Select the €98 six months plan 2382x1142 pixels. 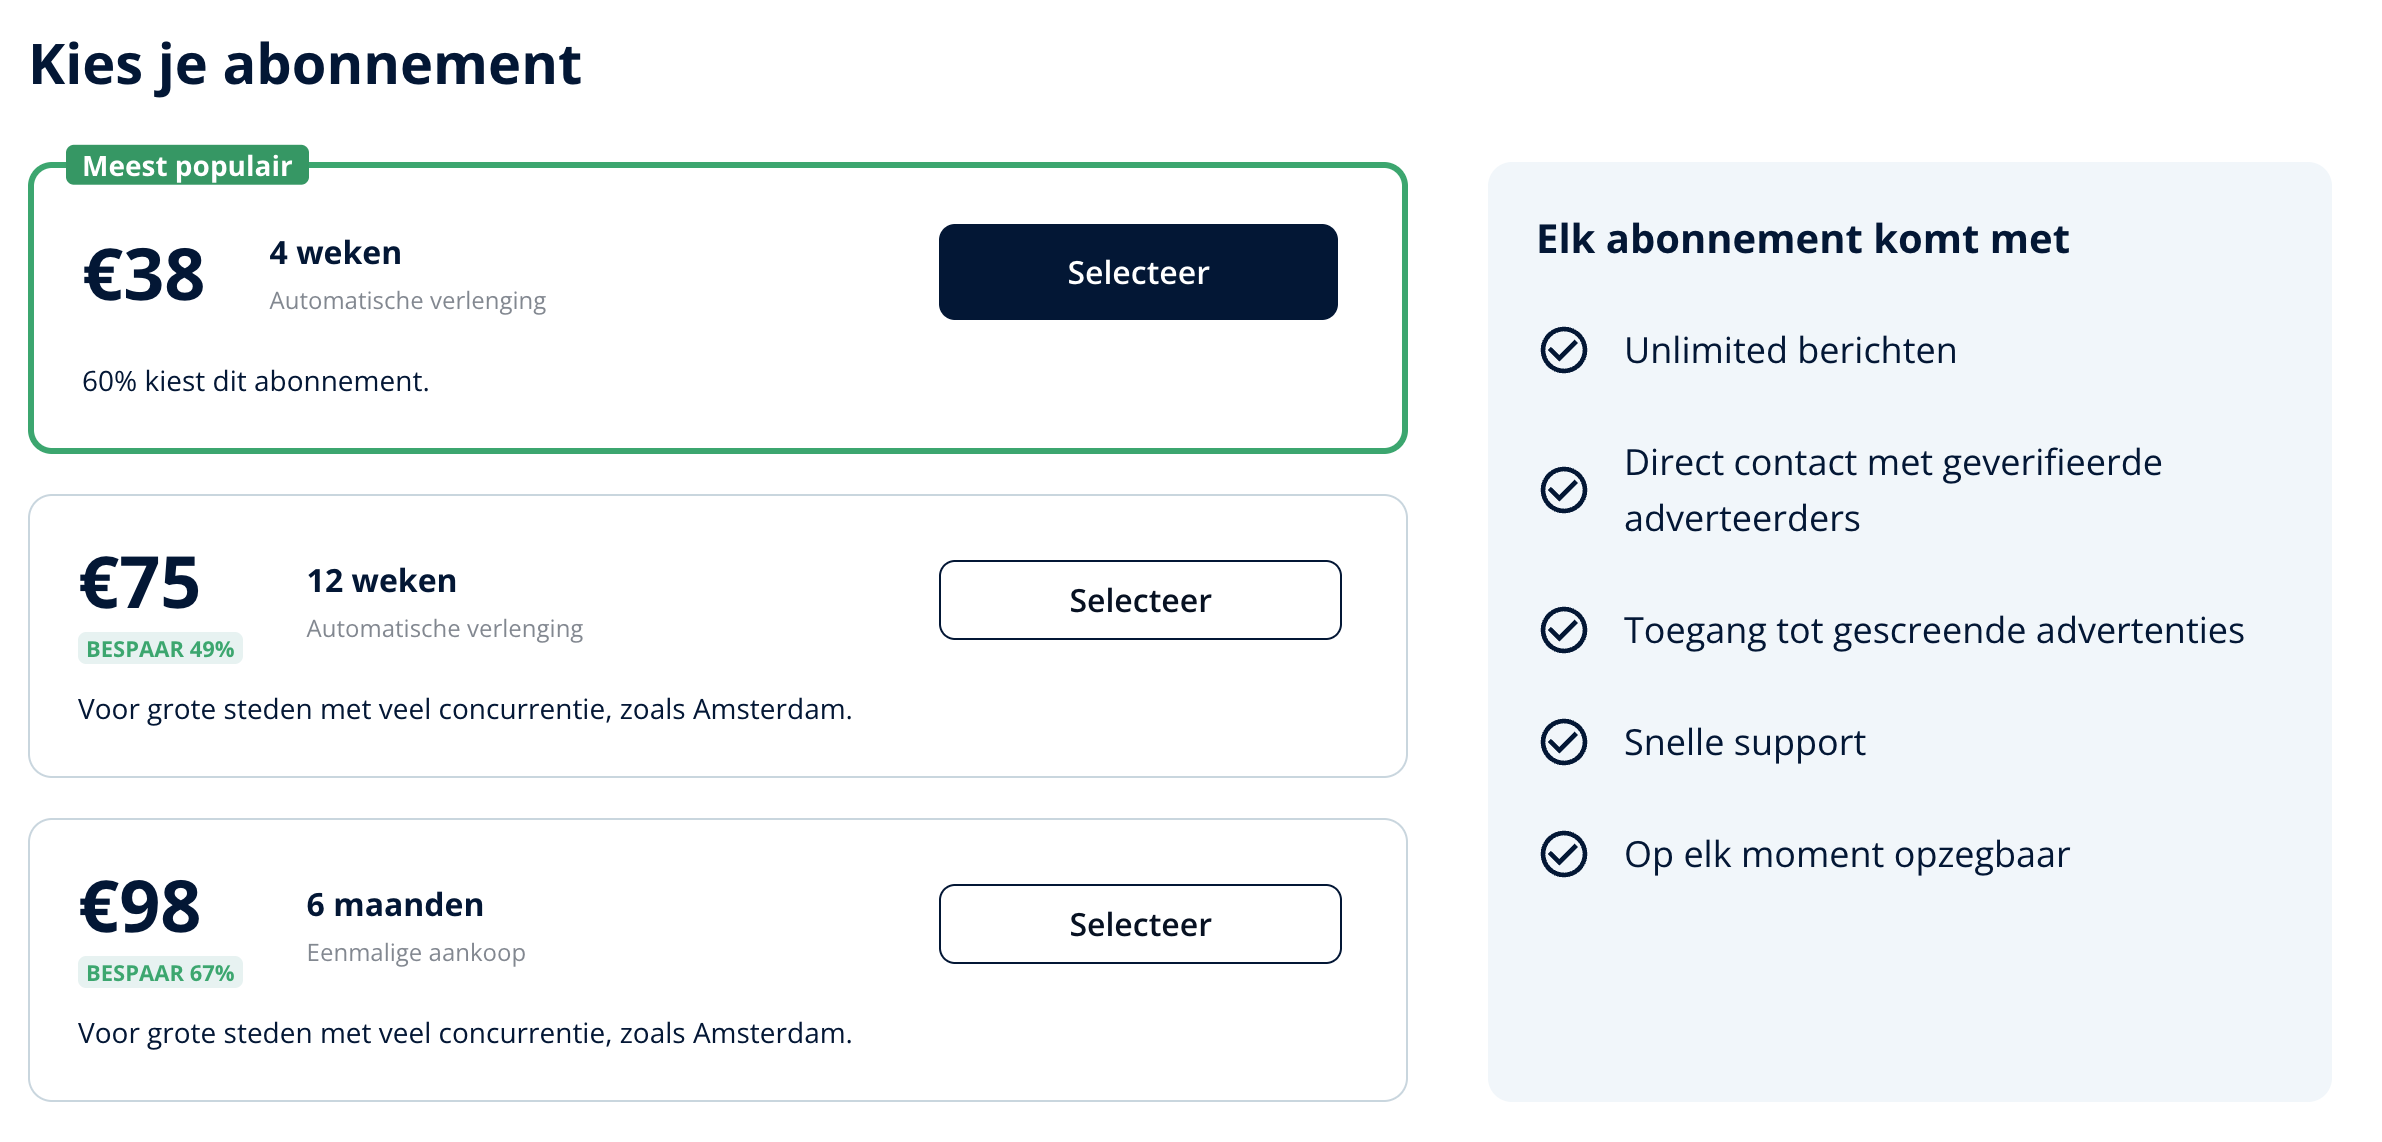tap(1140, 924)
